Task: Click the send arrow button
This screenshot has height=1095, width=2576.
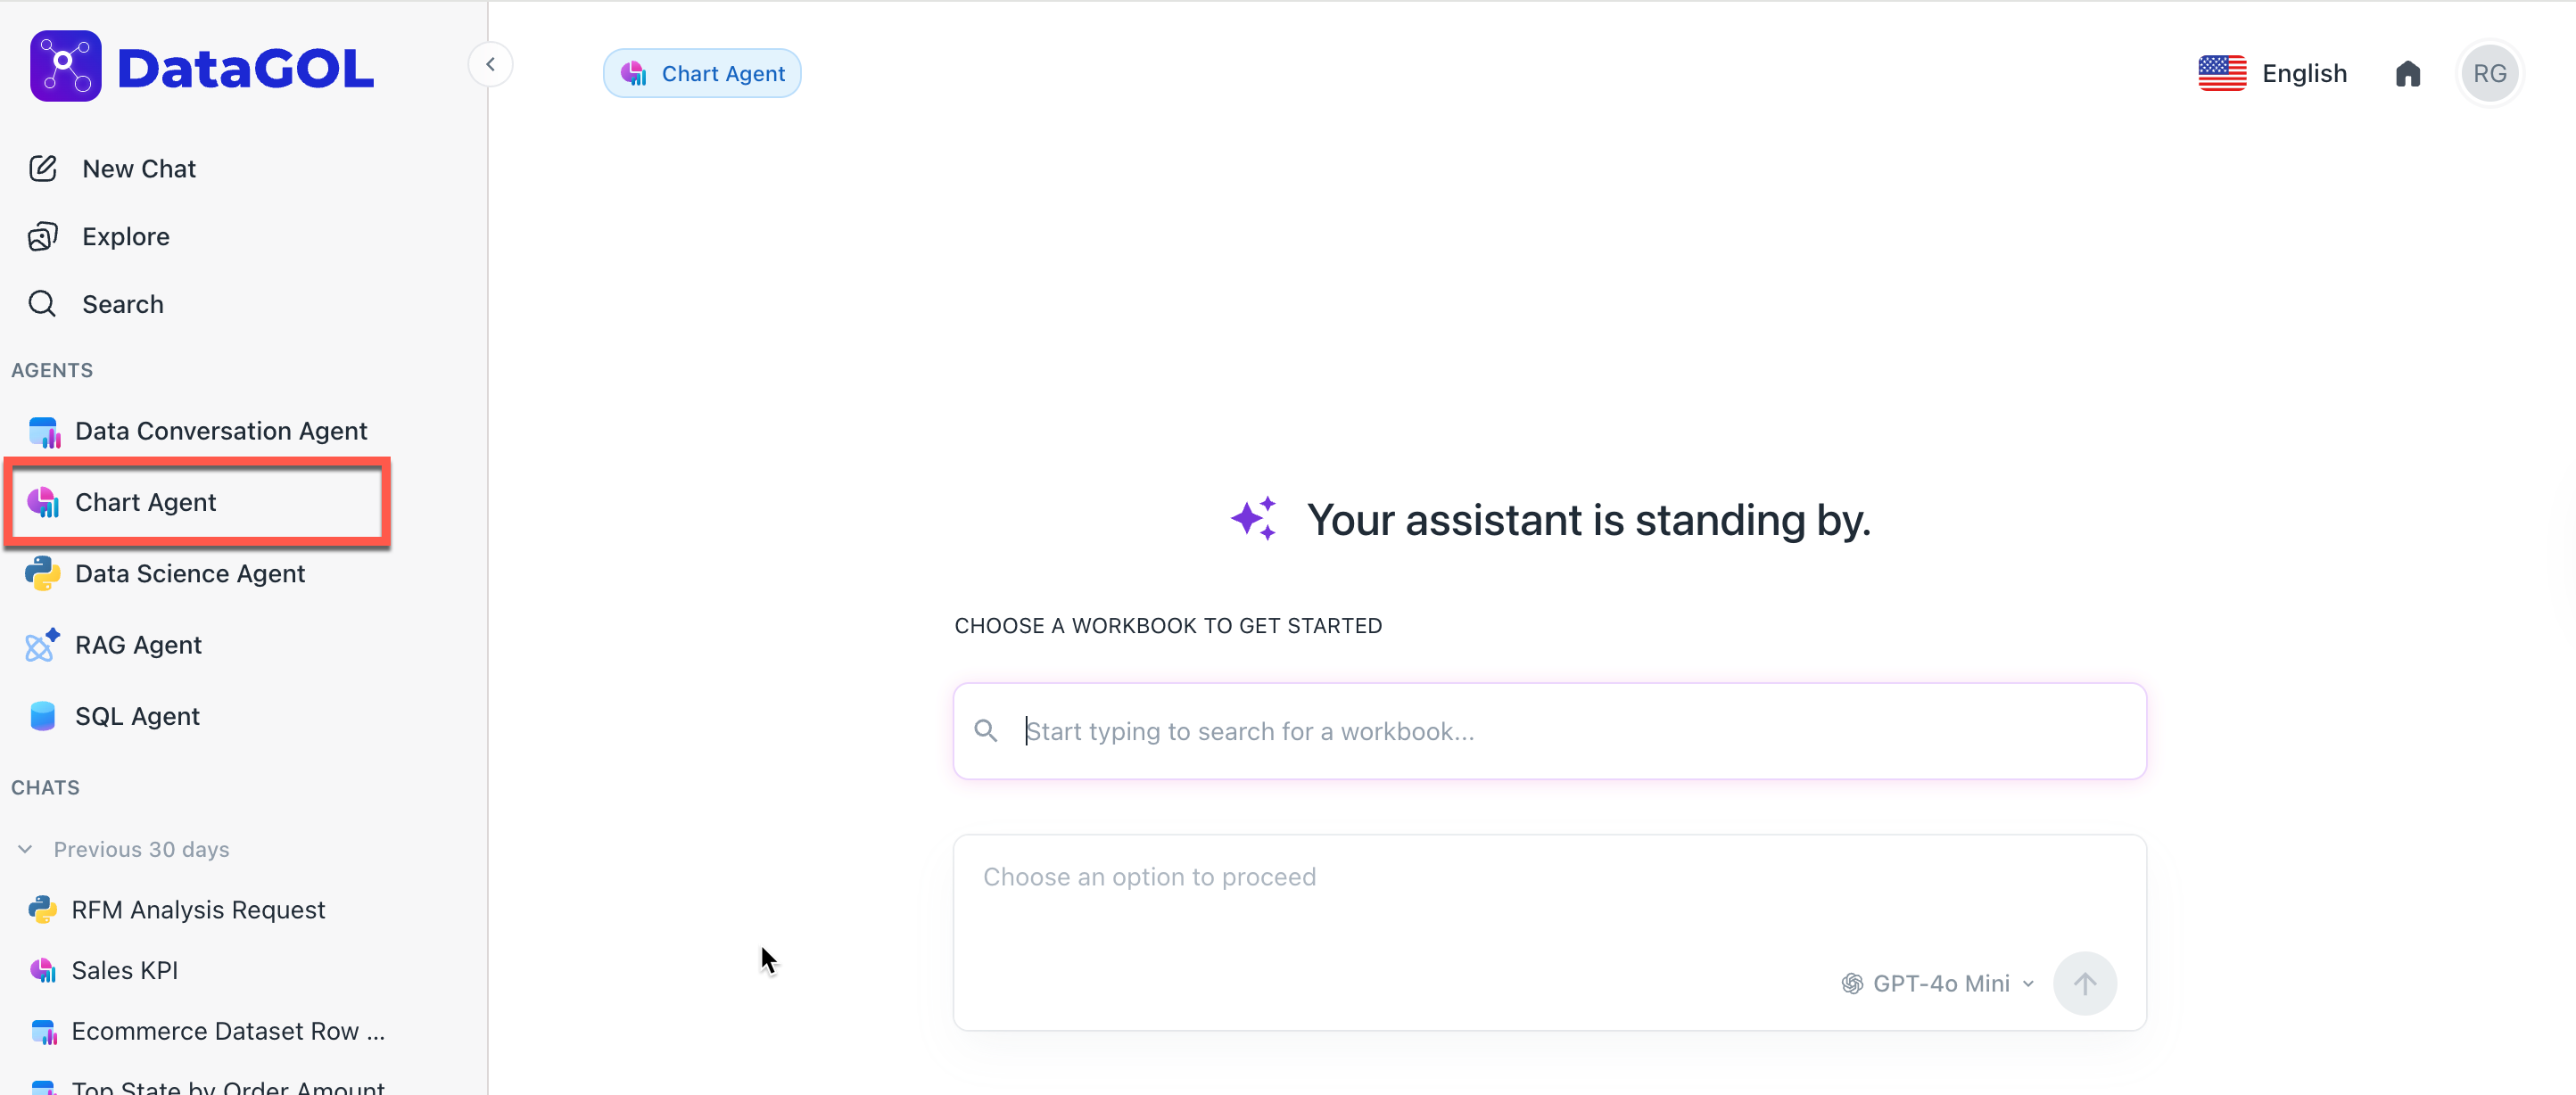Action: [2083, 983]
